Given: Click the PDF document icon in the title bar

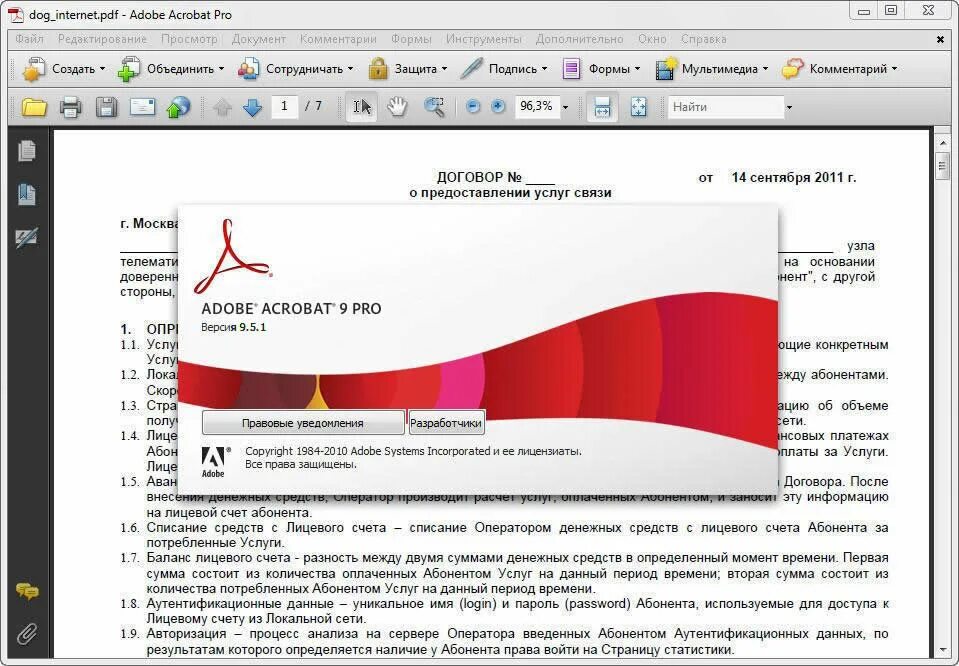Looking at the screenshot, I should 16,14.
